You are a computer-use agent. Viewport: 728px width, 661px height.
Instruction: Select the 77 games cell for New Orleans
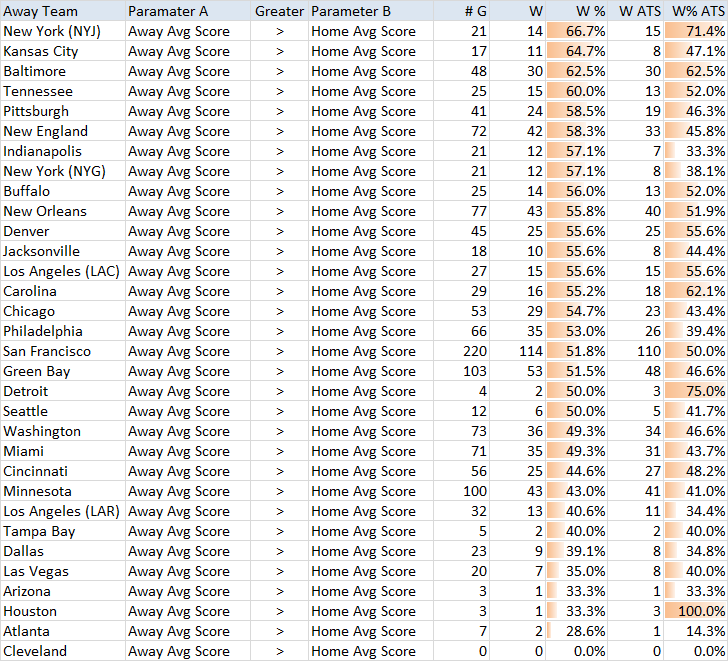pyautogui.click(x=462, y=211)
